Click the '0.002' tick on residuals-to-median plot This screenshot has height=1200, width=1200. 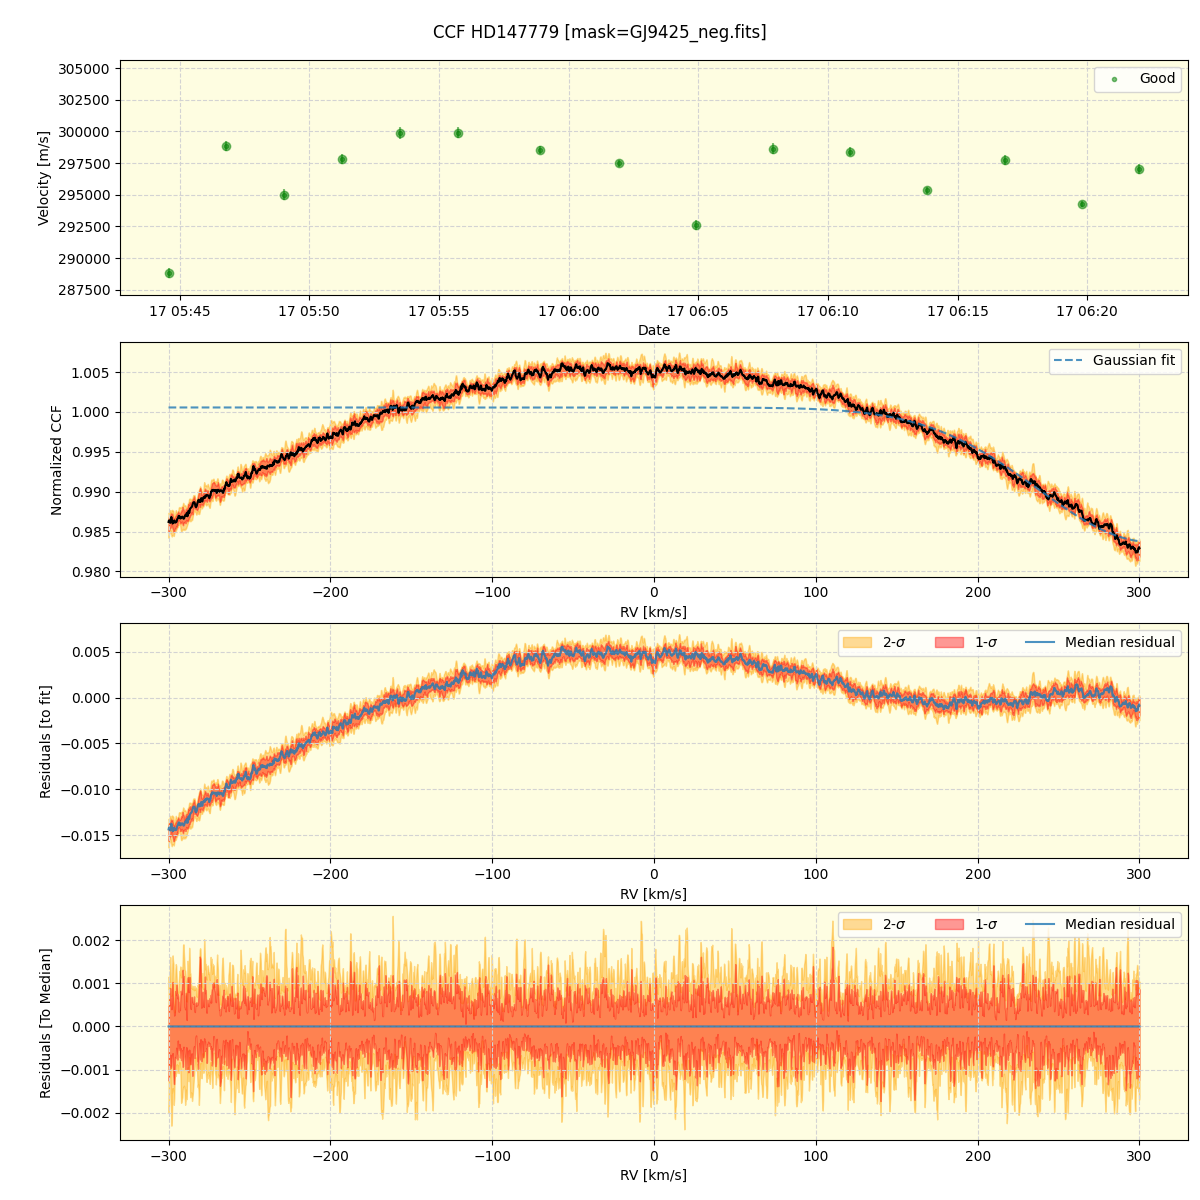tap(91, 941)
